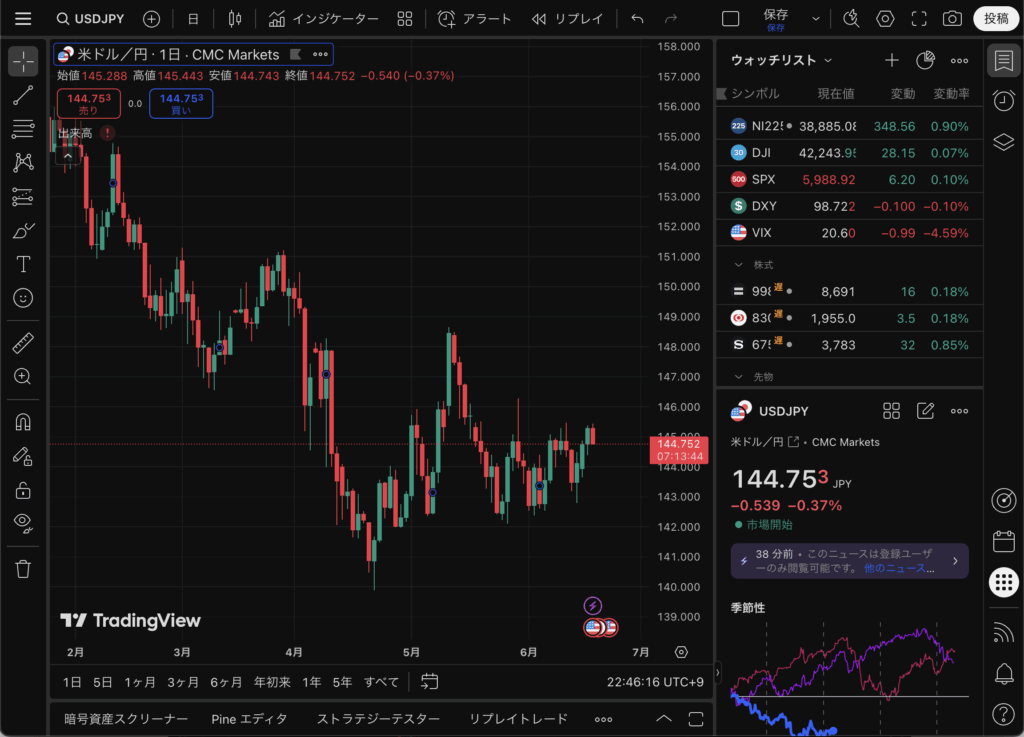The width and height of the screenshot is (1024, 737).
Task: Collapse the 株式 section in watchlist
Action: (x=739, y=265)
